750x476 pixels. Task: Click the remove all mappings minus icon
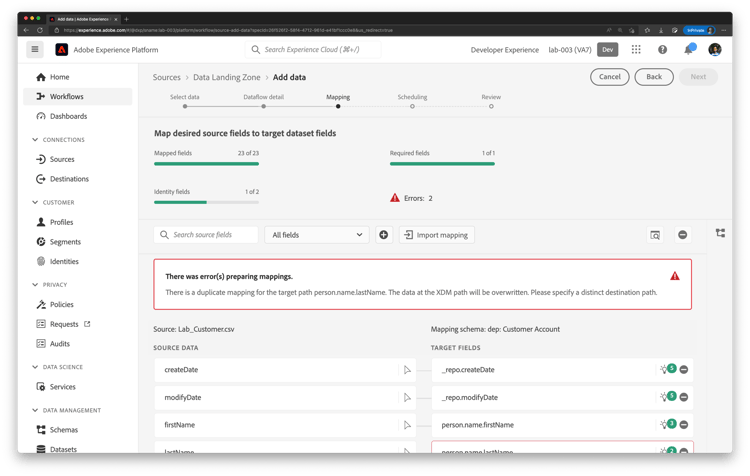[x=683, y=235]
